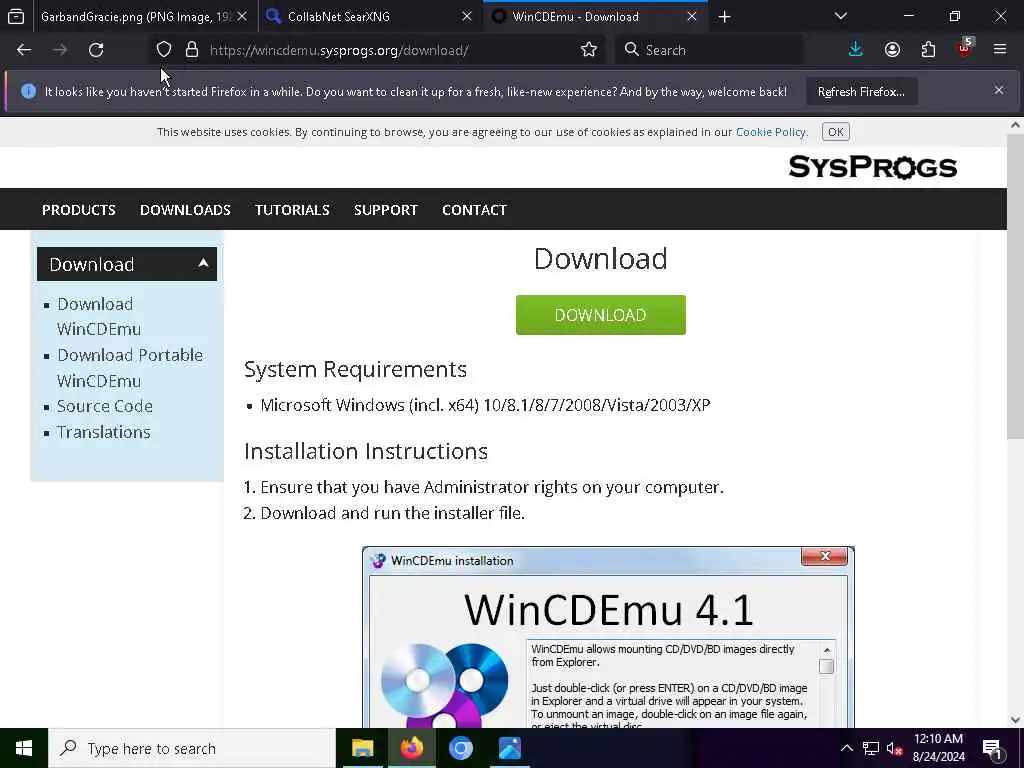Image resolution: width=1024 pixels, height=768 pixels.
Task: Close the CollabNet SearXNG tab
Action: point(467,16)
